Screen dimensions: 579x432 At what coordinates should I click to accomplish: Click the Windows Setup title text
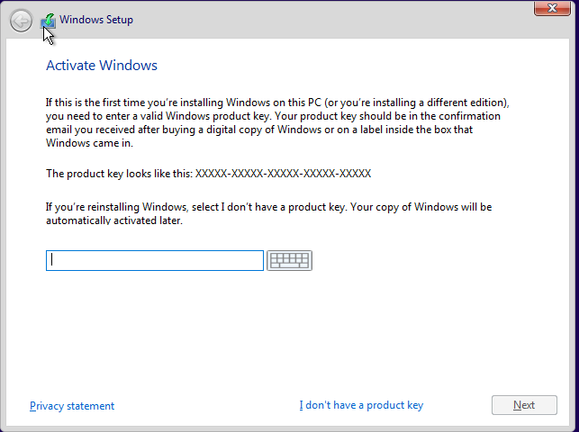pyautogui.click(x=96, y=20)
